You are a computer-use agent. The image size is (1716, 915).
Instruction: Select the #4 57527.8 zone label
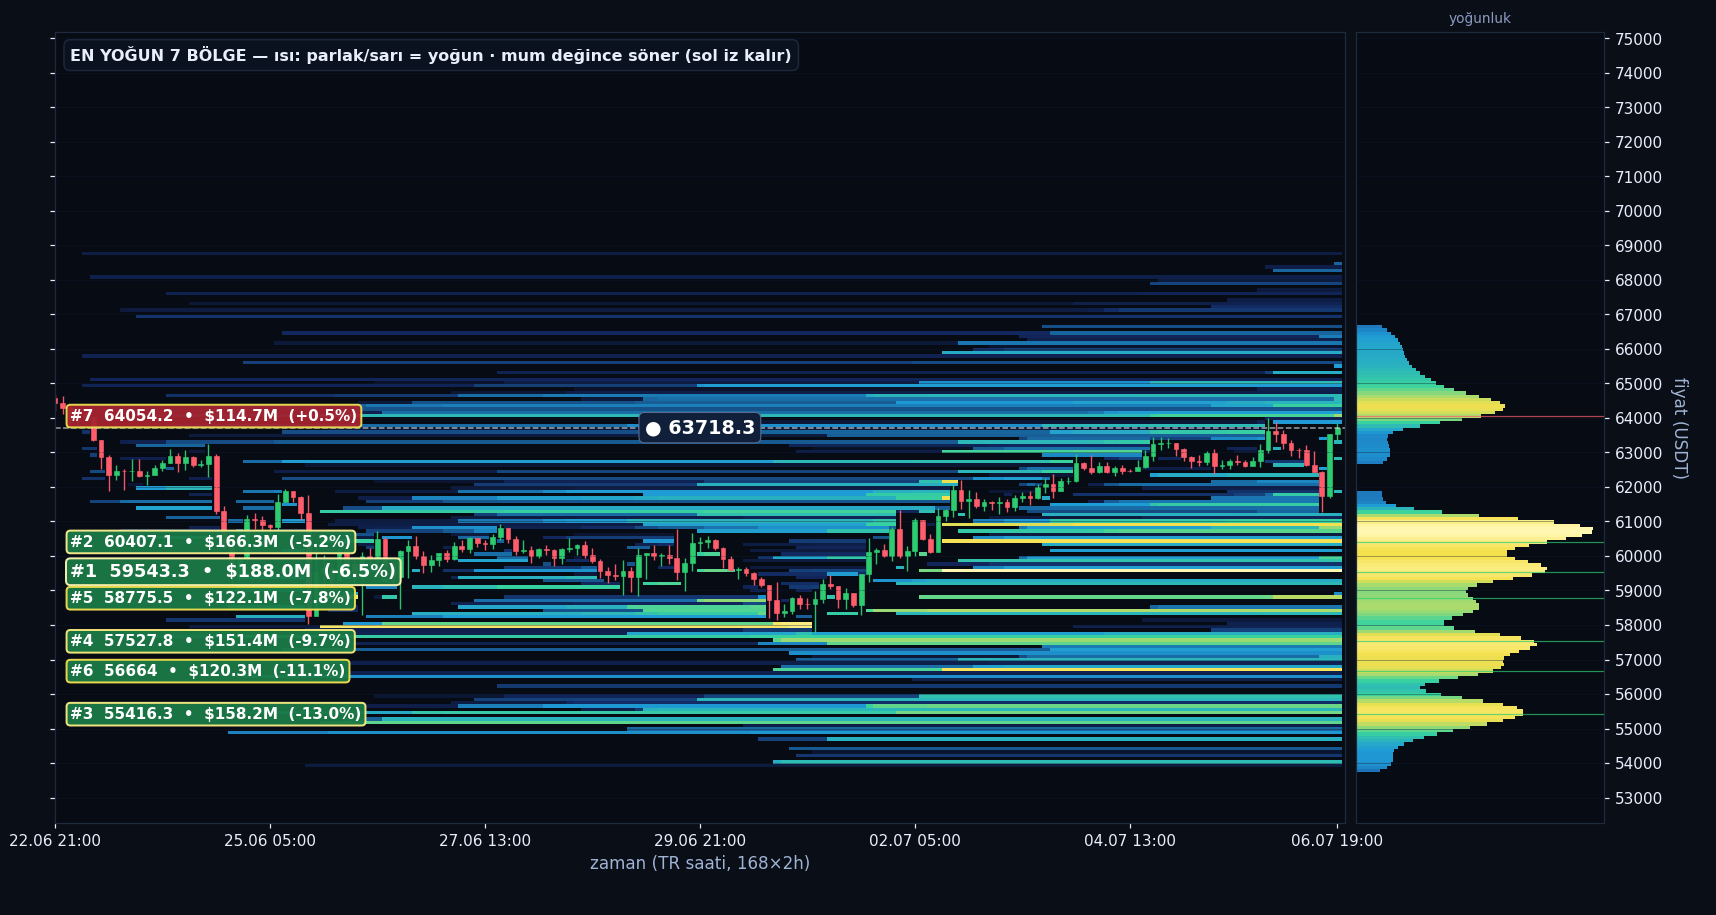point(210,641)
